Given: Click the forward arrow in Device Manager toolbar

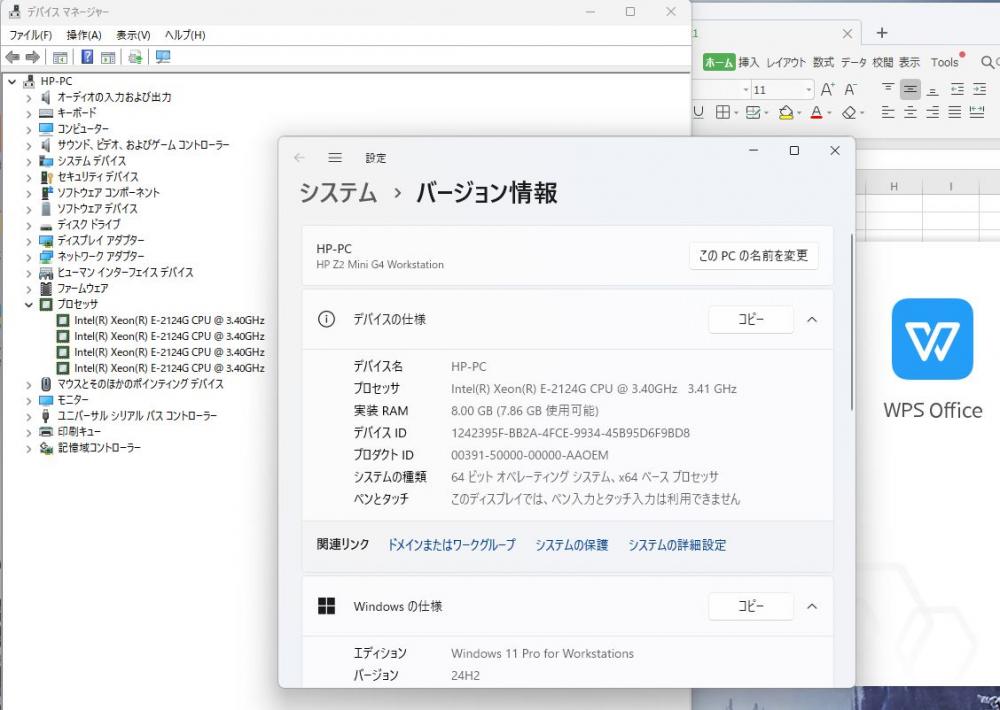Looking at the screenshot, I should pyautogui.click(x=33, y=57).
